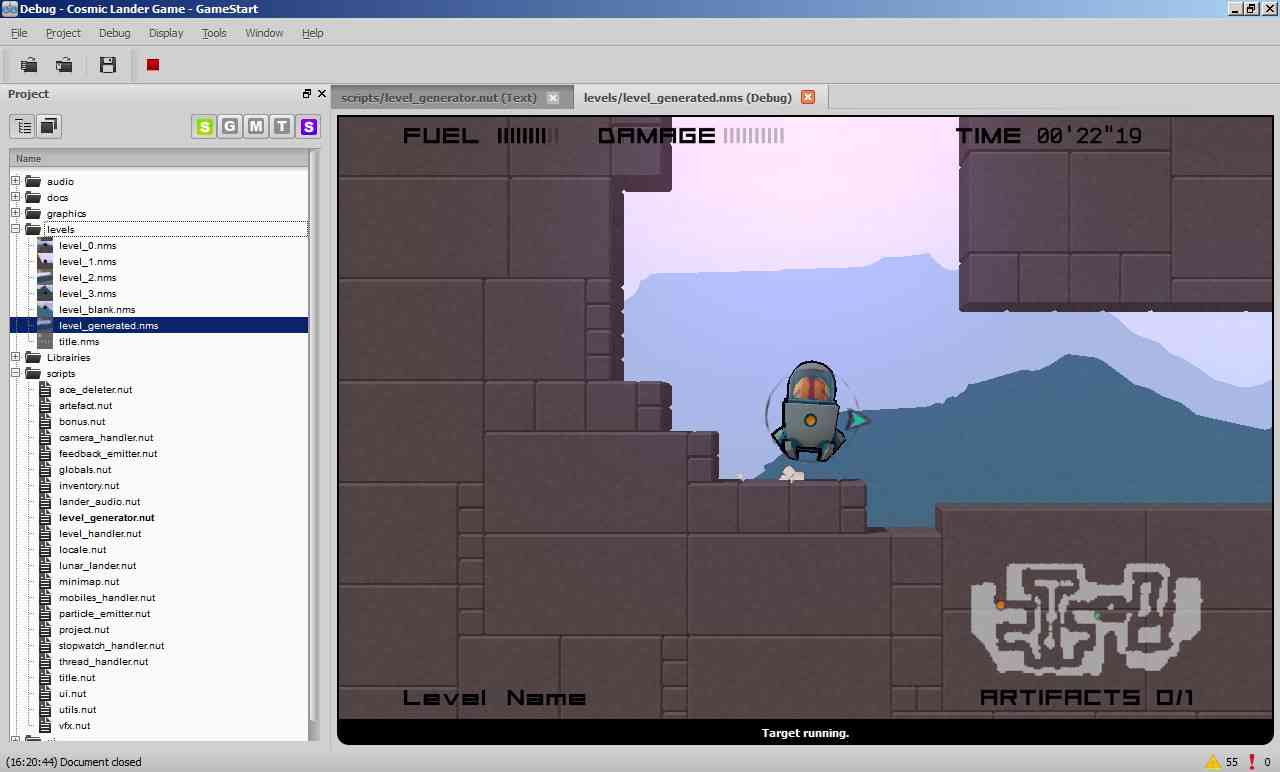Click the second open file toolbar icon
The height and width of the screenshot is (772, 1280).
(x=64, y=65)
